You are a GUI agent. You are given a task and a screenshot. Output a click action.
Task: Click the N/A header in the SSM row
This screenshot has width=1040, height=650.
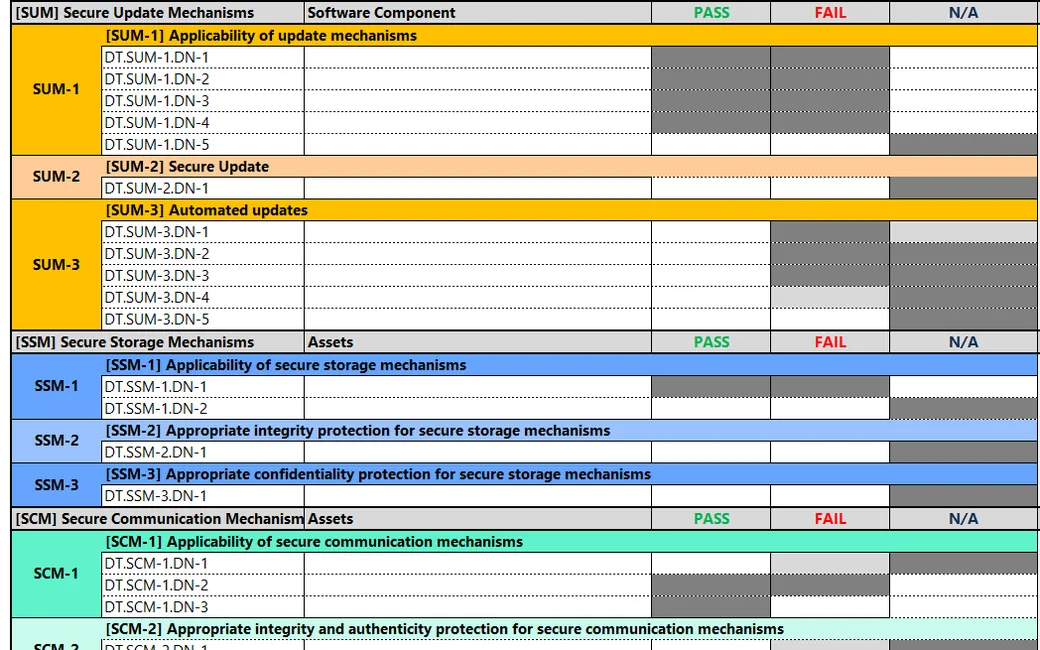(964, 342)
